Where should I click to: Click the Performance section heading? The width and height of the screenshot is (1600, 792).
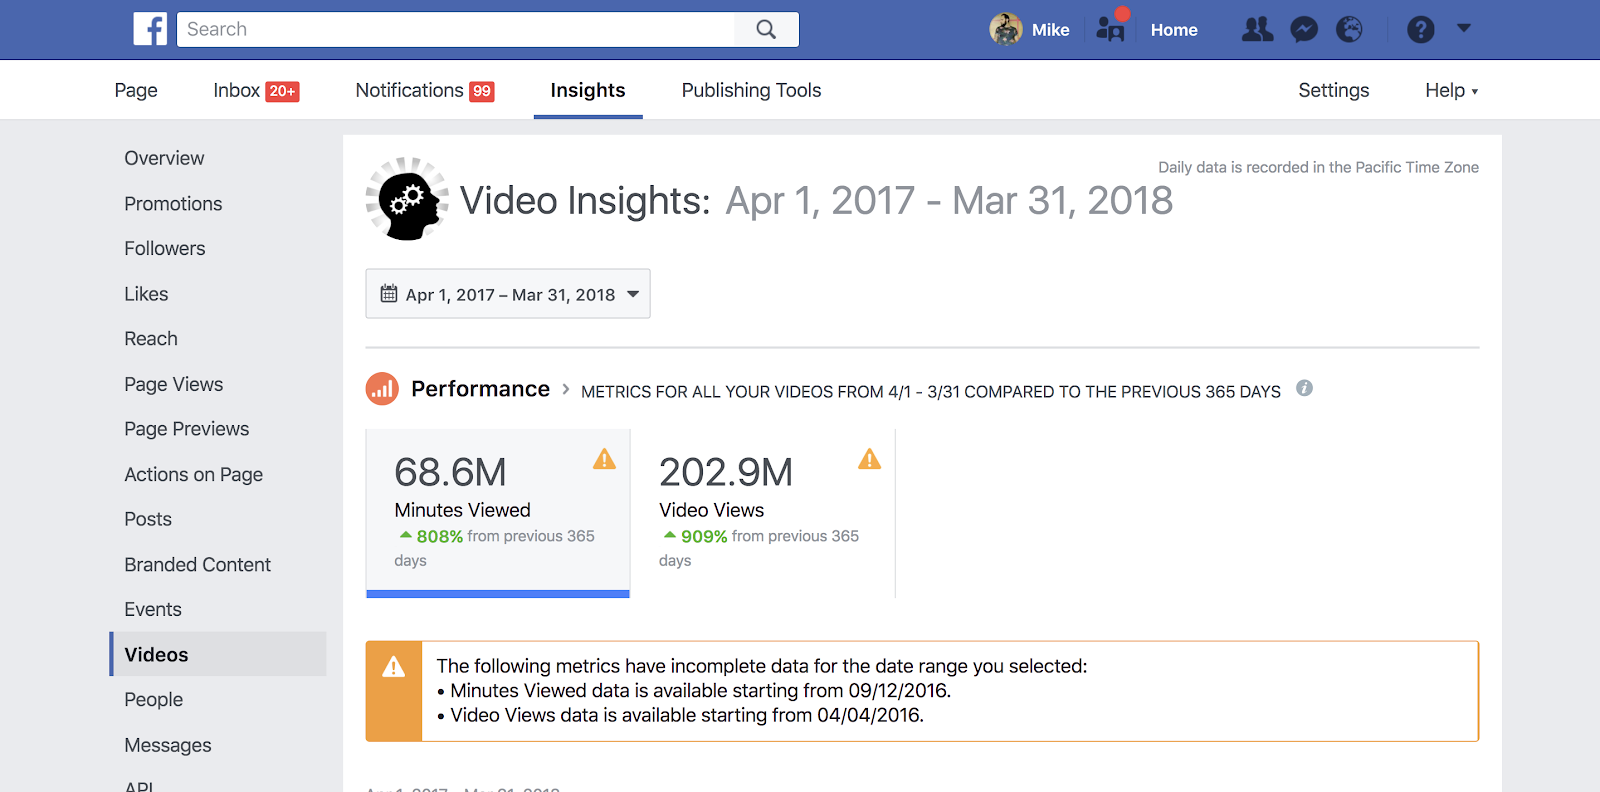click(480, 389)
